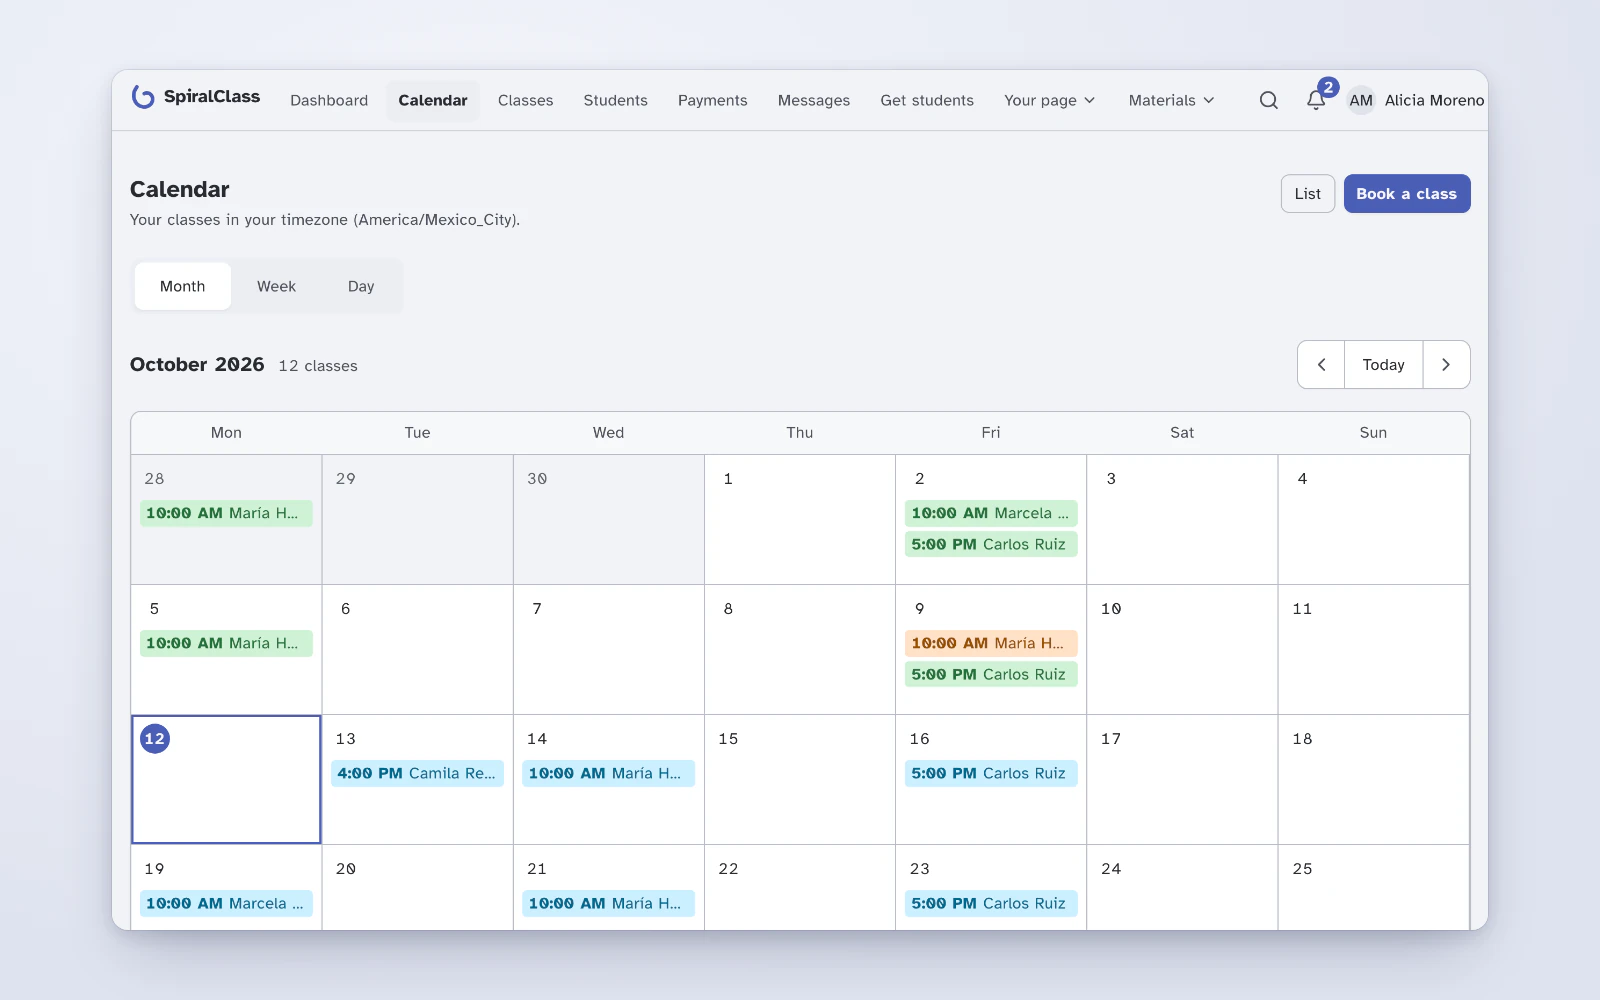Open Oct 19 10:00 AM Marcela class
The width and height of the screenshot is (1600, 1000).
click(x=226, y=903)
